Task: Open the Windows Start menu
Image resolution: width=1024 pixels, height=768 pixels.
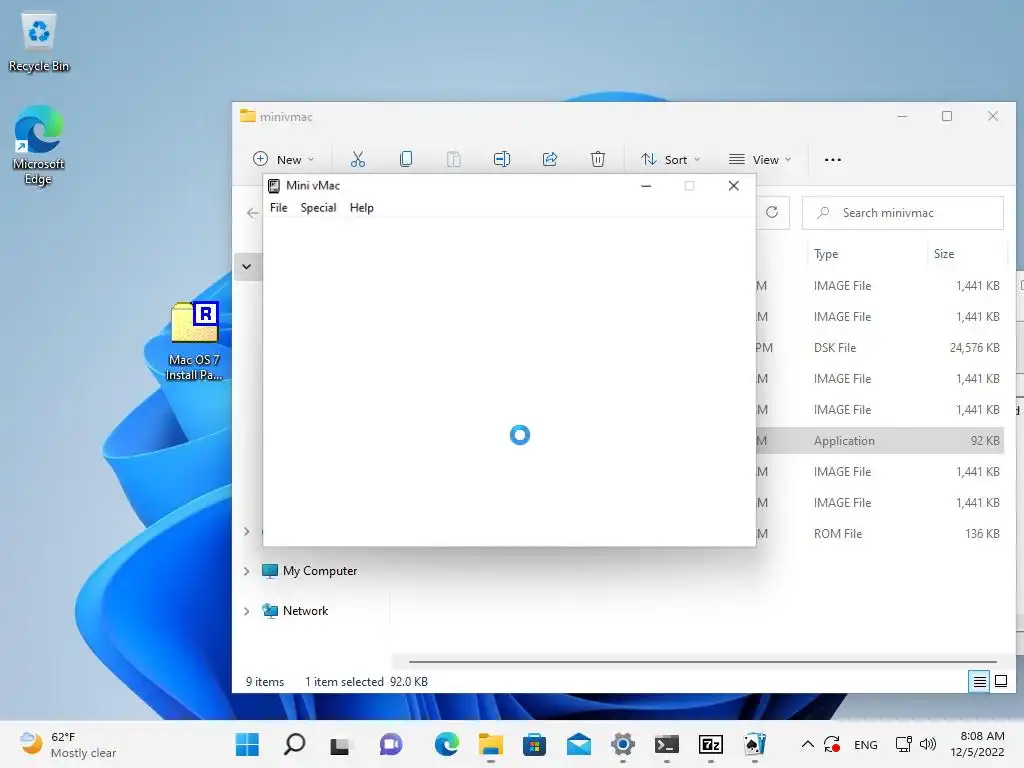Action: click(247, 744)
